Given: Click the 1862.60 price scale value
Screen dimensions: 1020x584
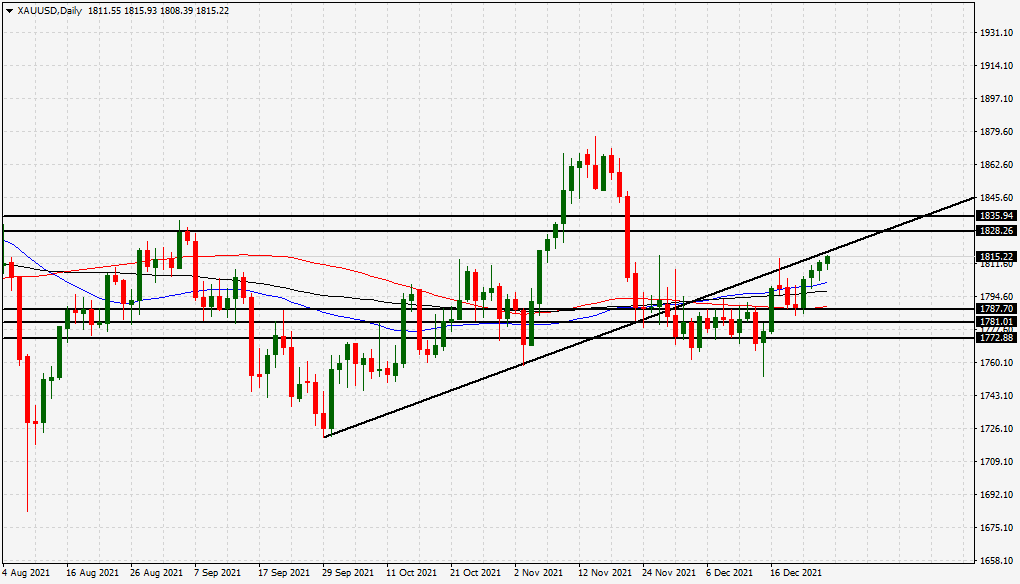Looking at the screenshot, I should 997,165.
